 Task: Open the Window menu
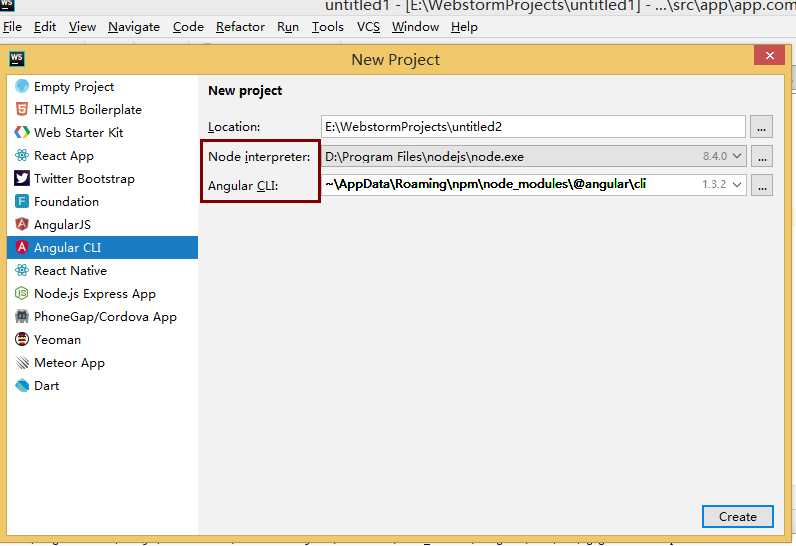[415, 27]
